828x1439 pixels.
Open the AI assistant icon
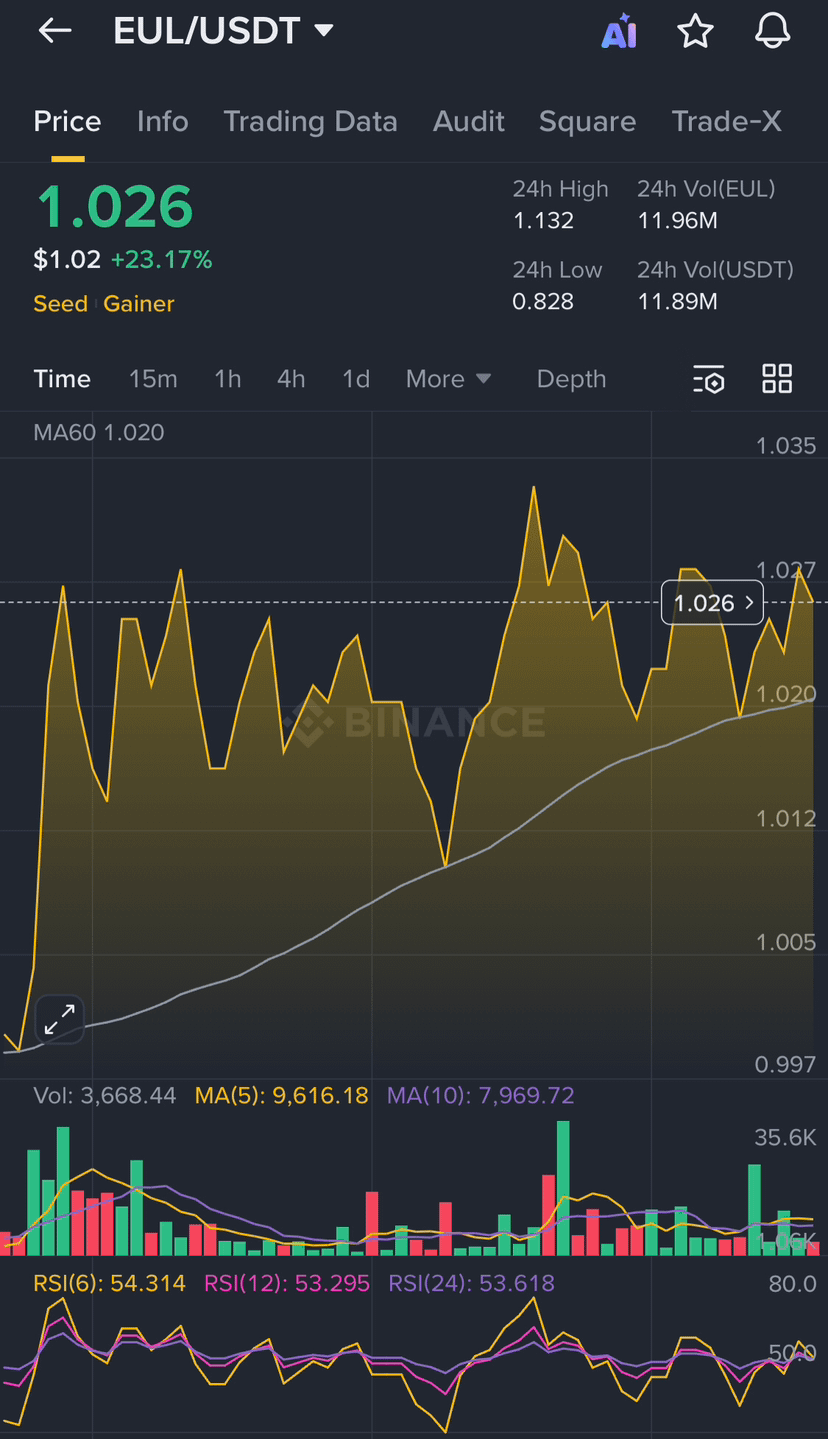pos(619,32)
